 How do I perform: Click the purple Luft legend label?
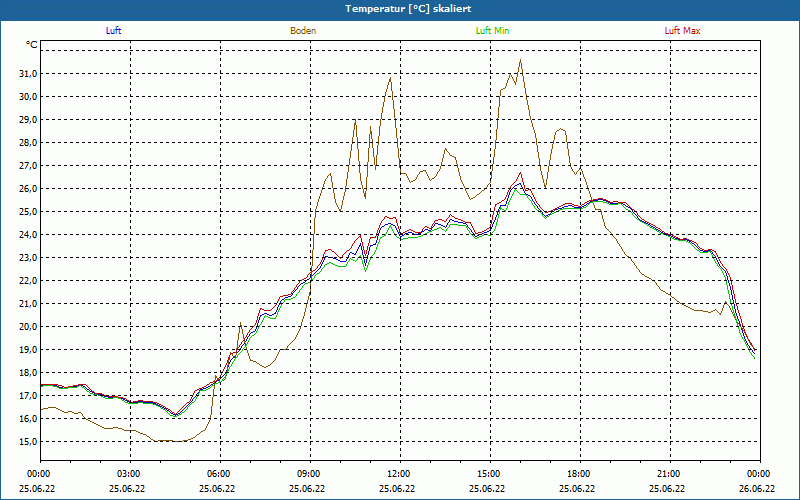tap(113, 31)
